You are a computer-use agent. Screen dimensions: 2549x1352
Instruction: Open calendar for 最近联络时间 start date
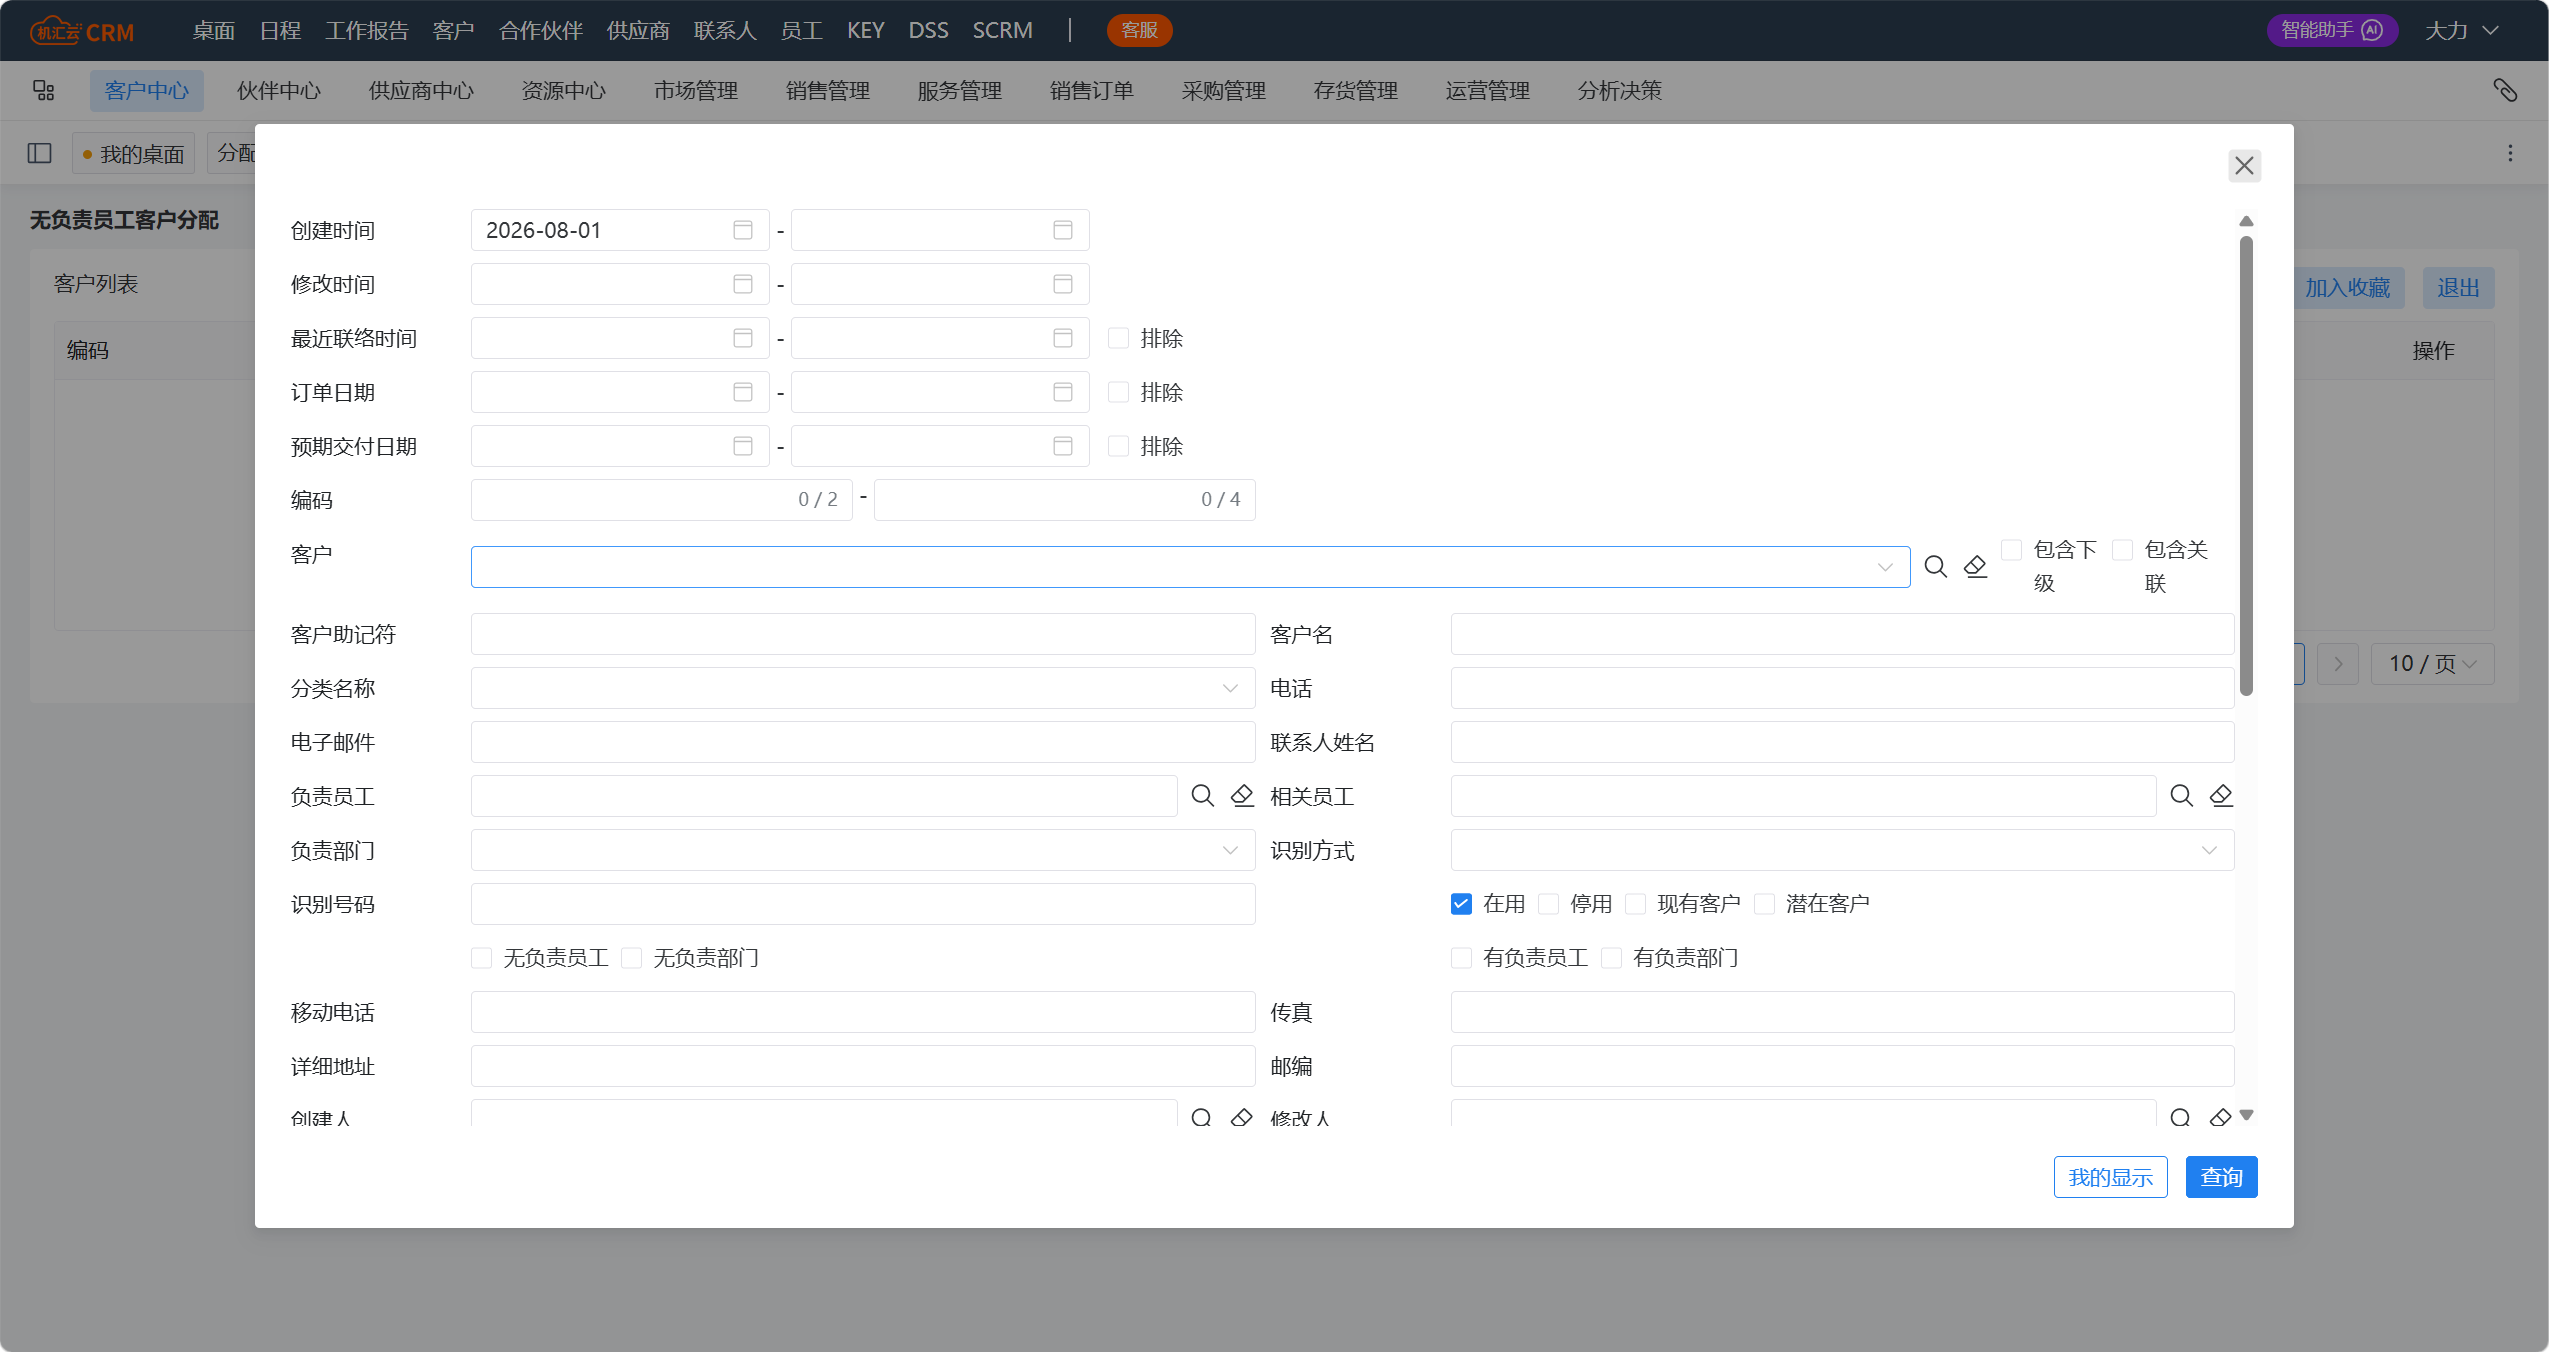742,338
